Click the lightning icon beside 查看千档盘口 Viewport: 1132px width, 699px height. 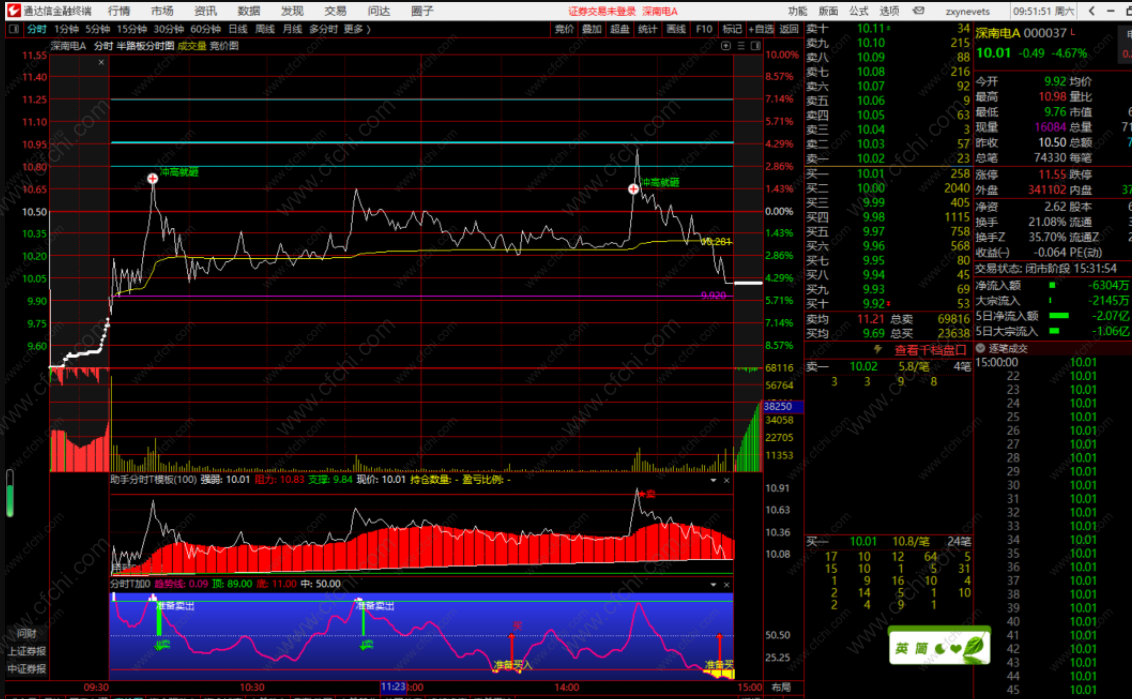point(878,350)
